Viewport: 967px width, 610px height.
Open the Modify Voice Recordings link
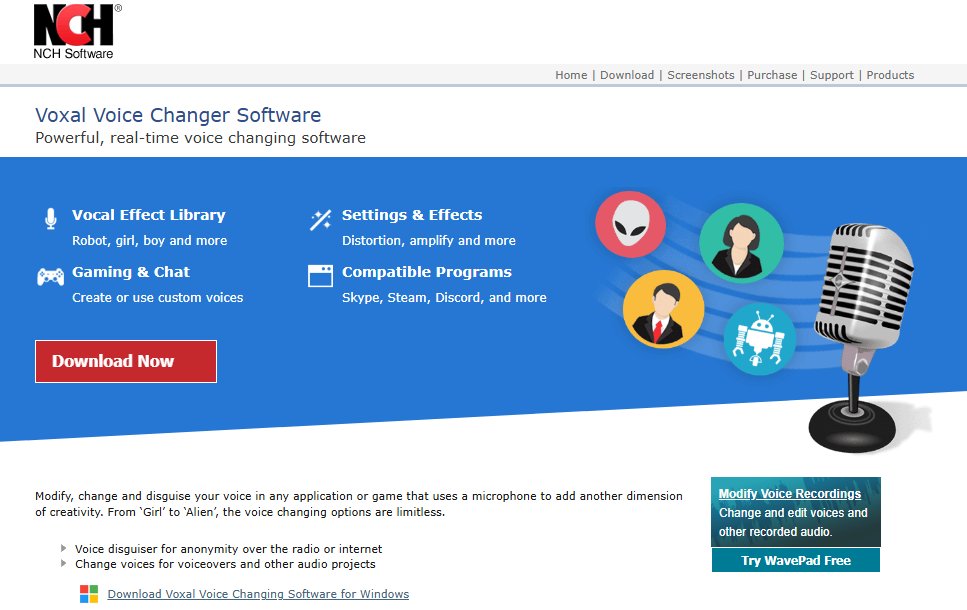[x=789, y=494]
